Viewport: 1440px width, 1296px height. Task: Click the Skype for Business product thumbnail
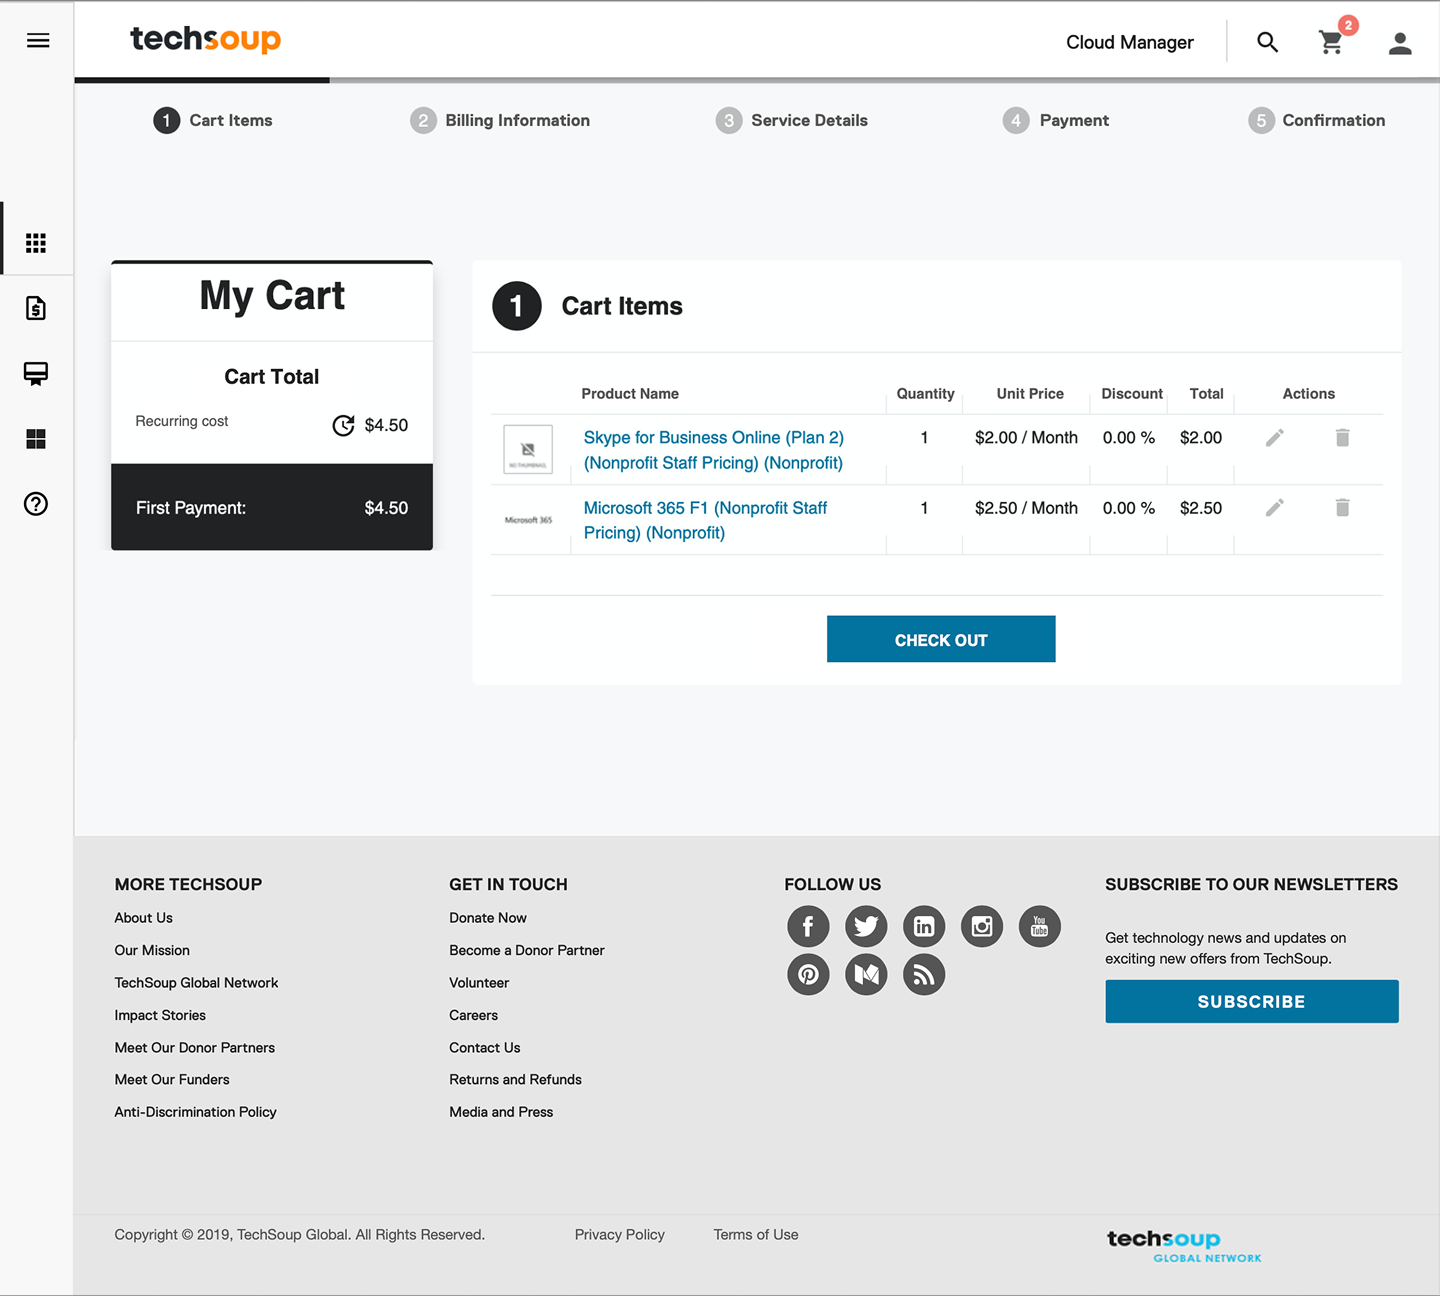(x=528, y=450)
